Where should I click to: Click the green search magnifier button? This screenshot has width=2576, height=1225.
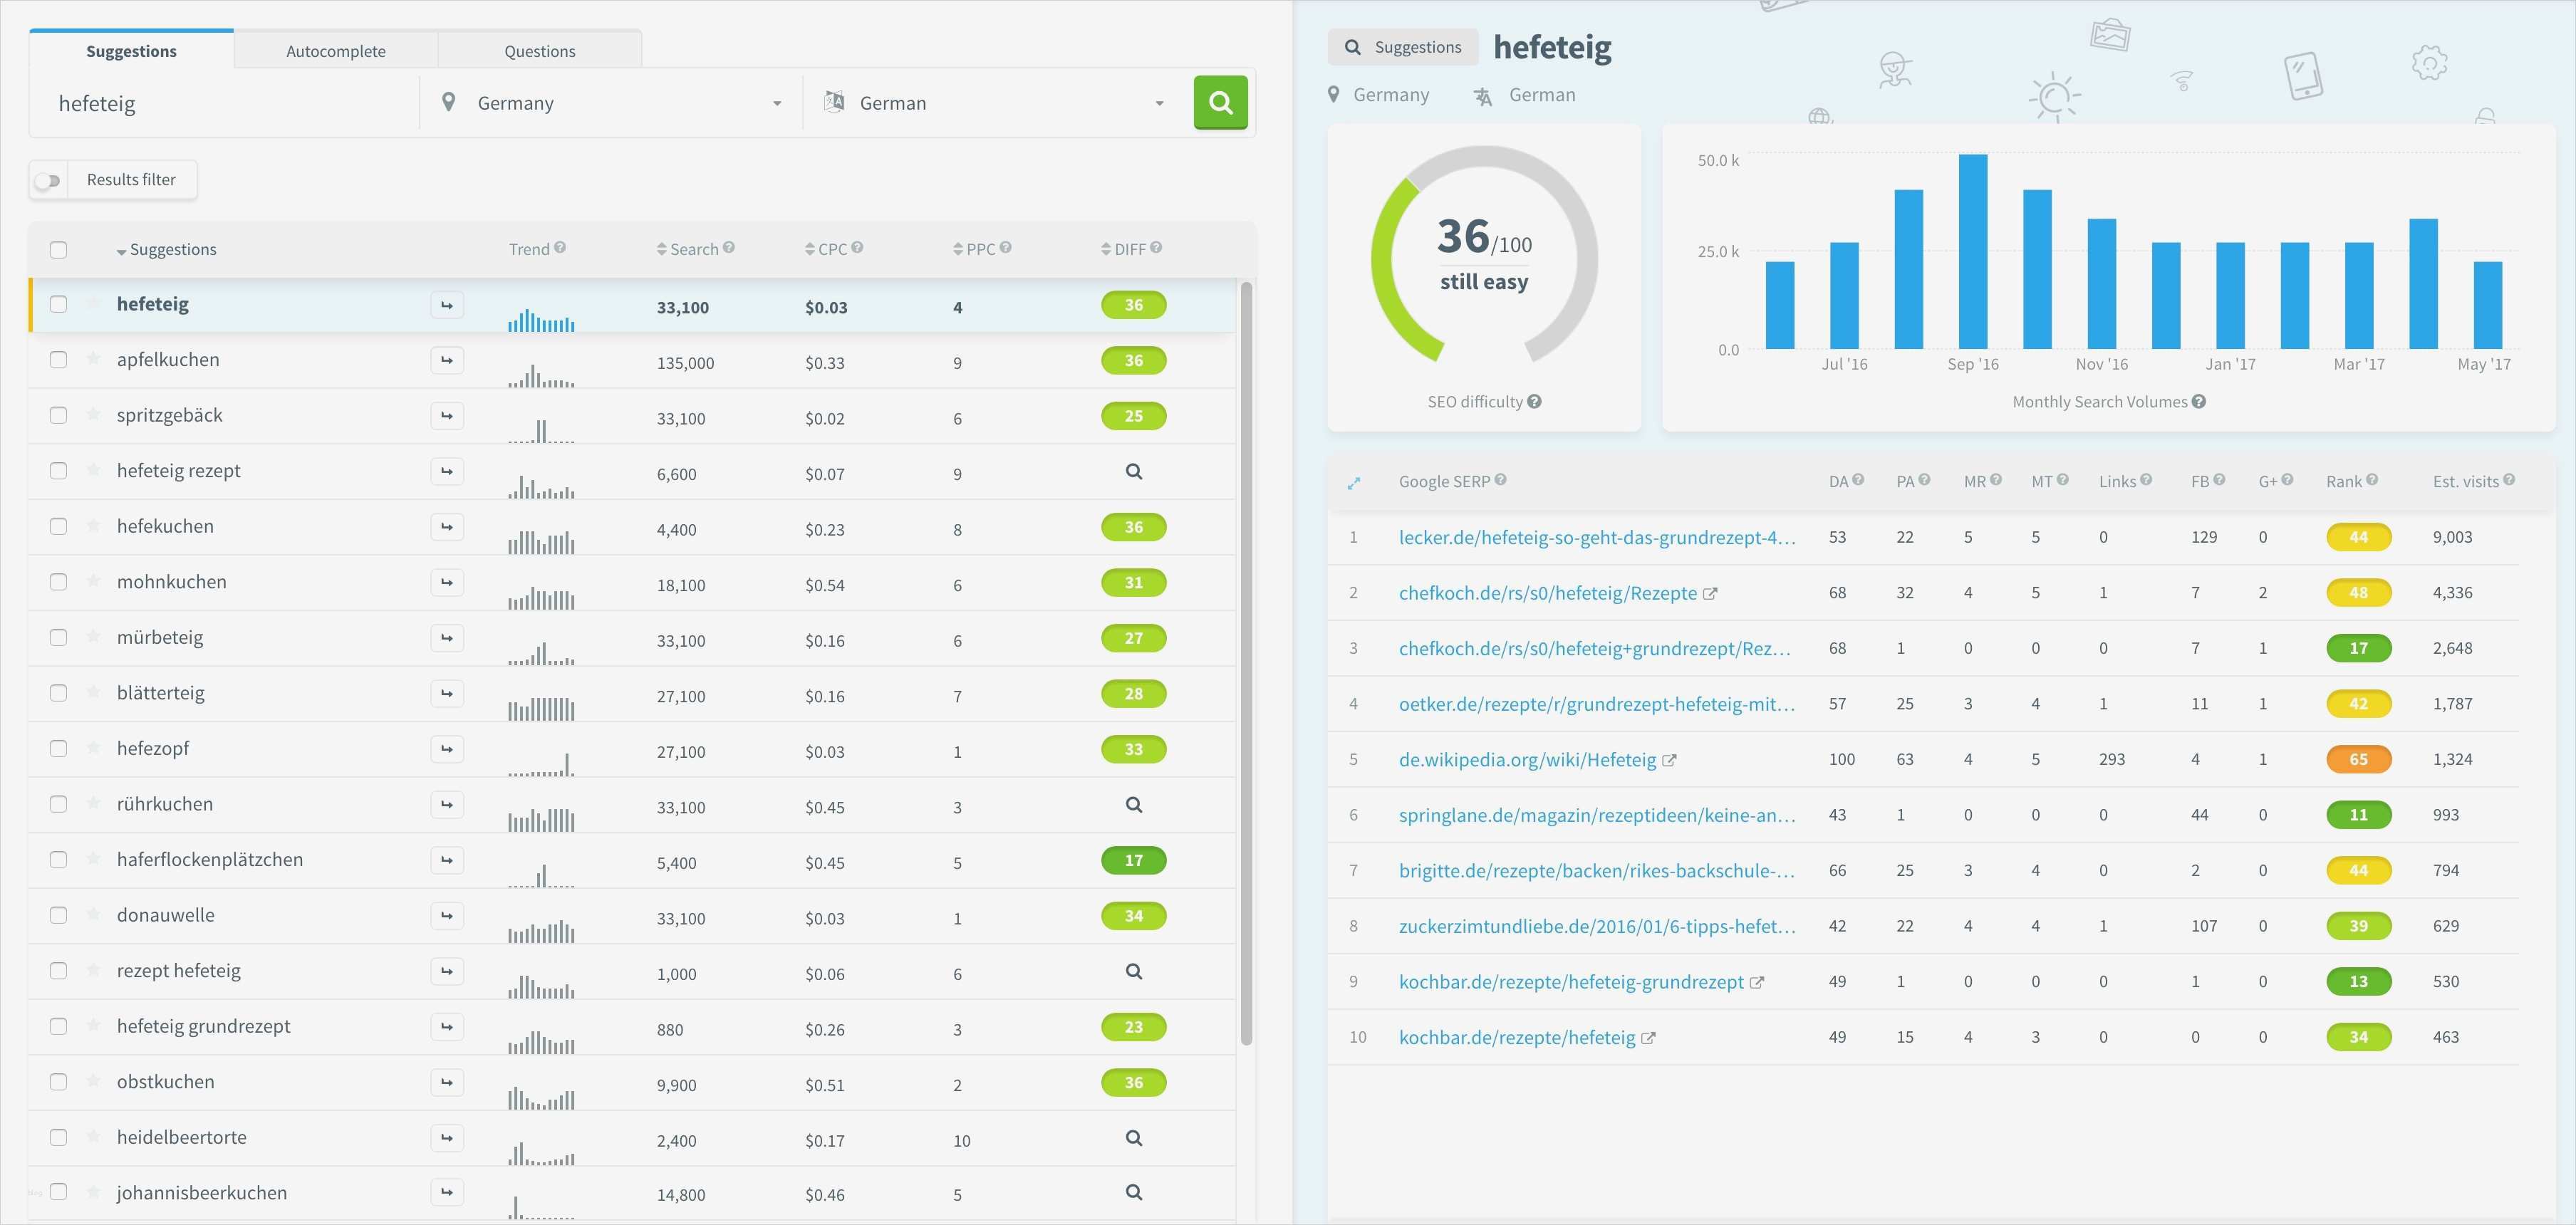[x=1220, y=102]
